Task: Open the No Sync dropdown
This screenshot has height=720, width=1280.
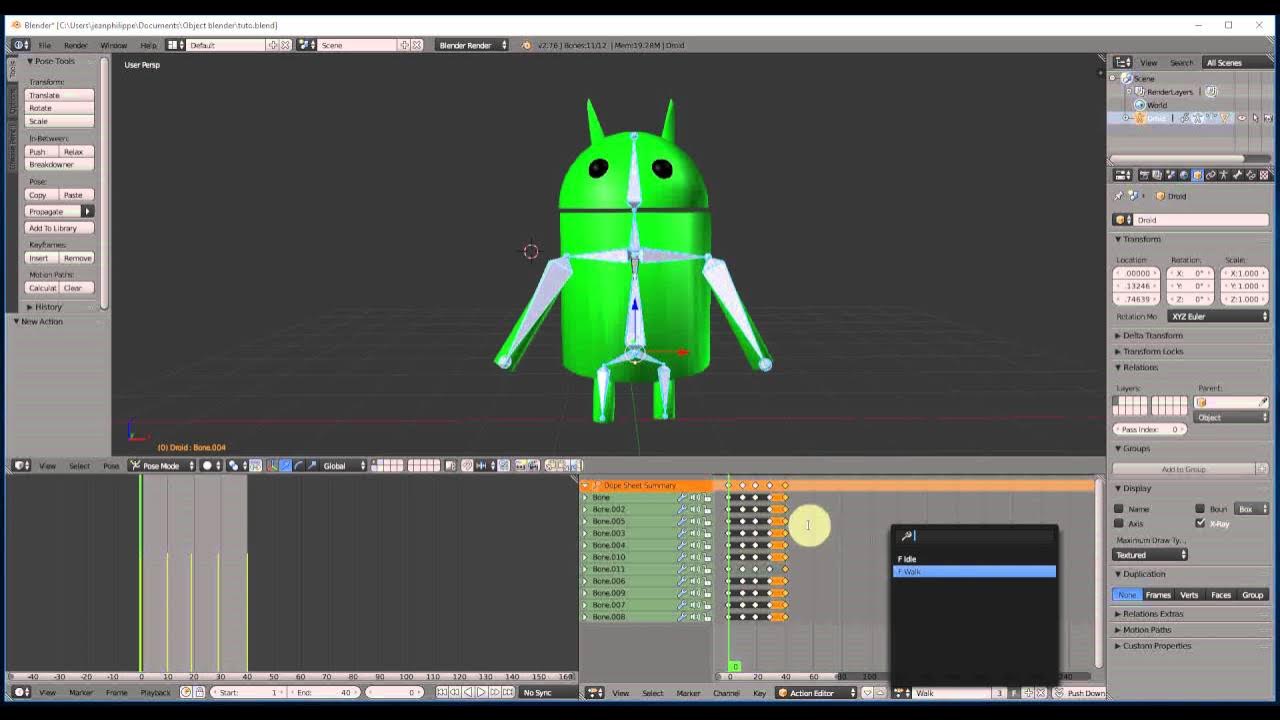Action: coord(549,692)
